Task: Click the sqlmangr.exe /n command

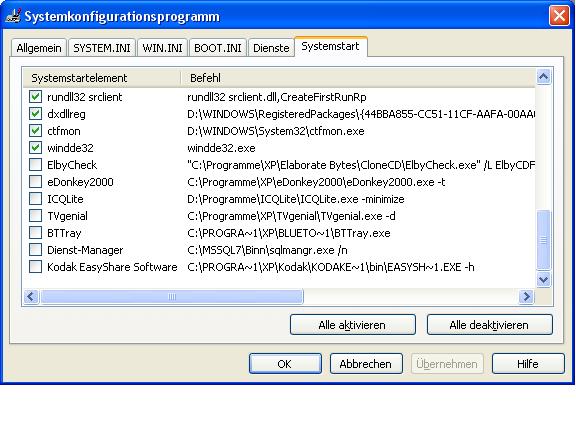Action: click(267, 250)
